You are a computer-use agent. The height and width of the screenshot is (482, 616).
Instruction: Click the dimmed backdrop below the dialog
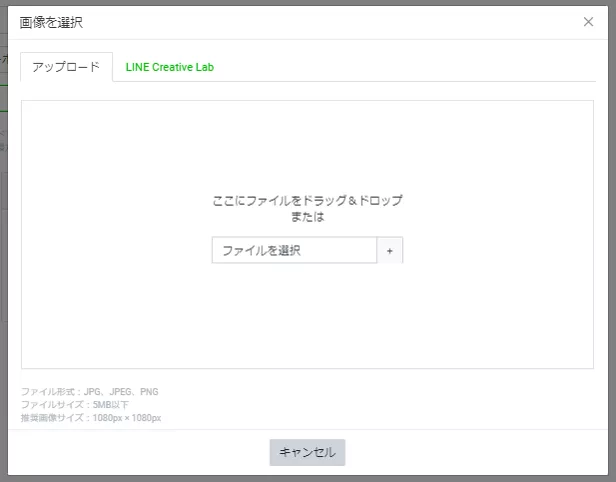tap(307, 478)
